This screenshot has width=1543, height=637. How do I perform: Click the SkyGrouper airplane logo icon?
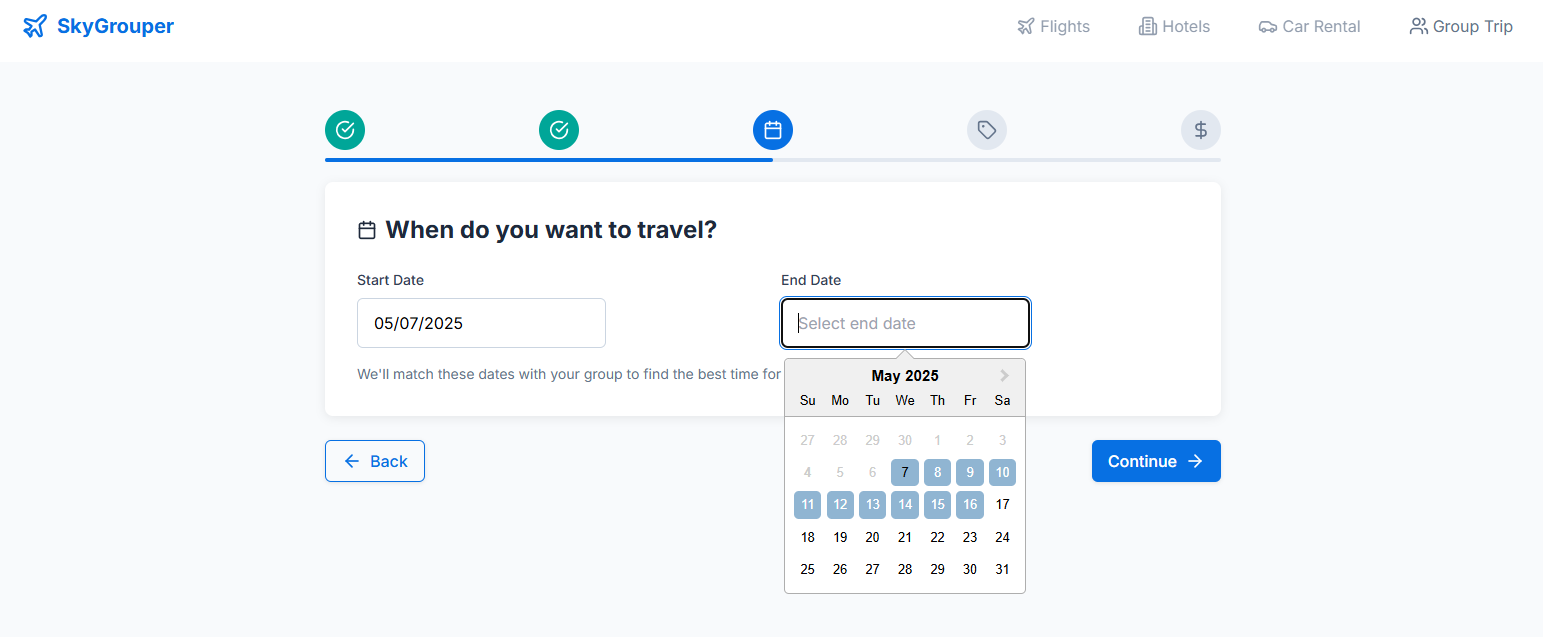point(35,26)
